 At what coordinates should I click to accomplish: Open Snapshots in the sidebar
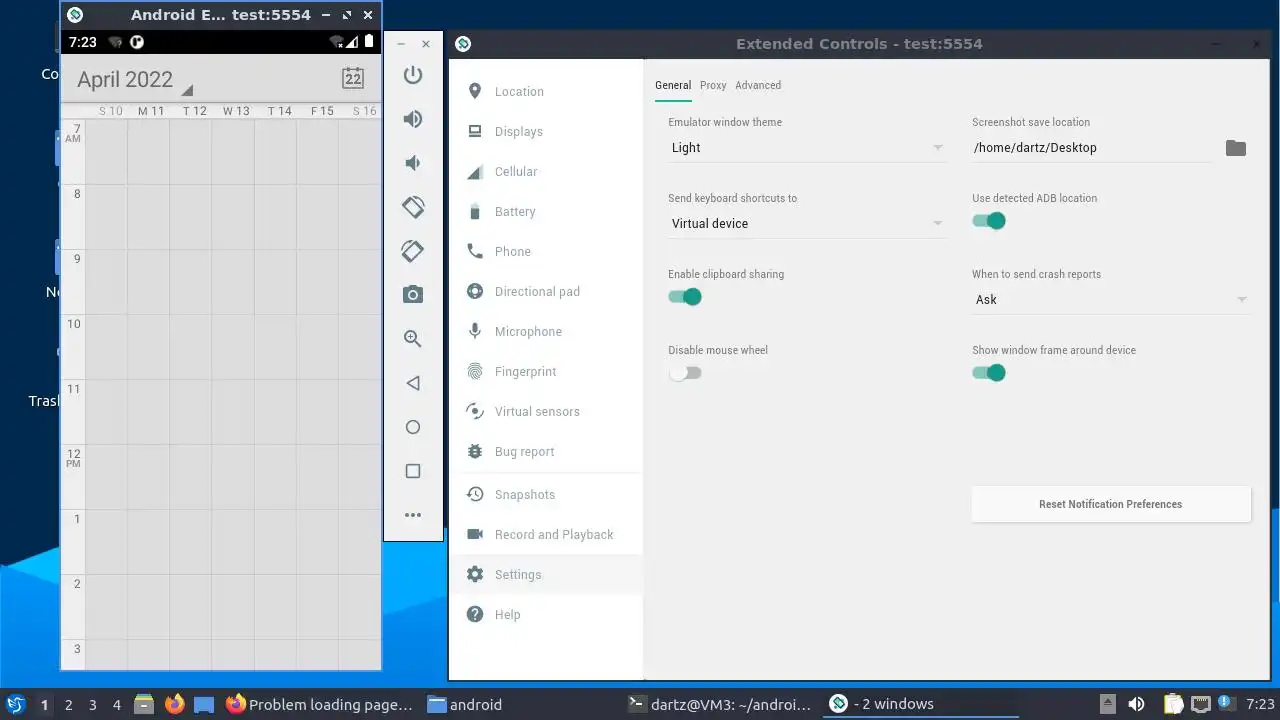click(x=546, y=494)
